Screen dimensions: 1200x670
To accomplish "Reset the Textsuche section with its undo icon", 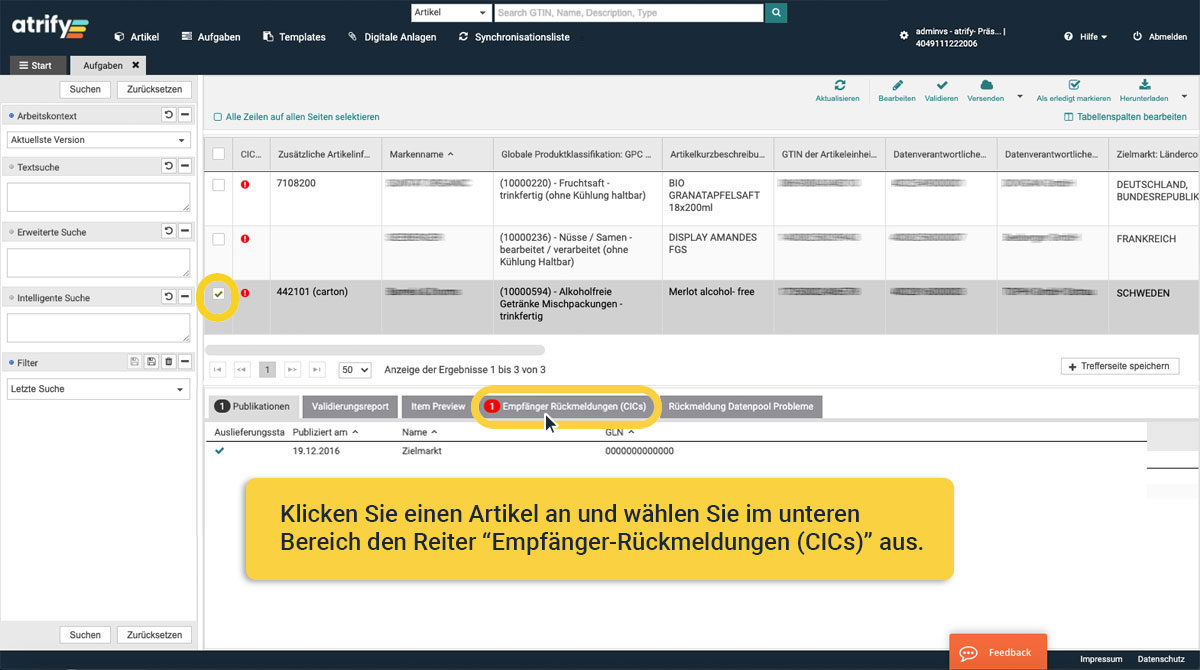I will pos(169,167).
